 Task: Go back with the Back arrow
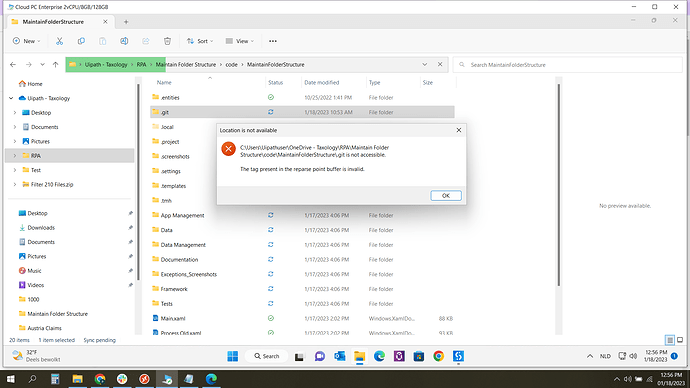click(13, 65)
